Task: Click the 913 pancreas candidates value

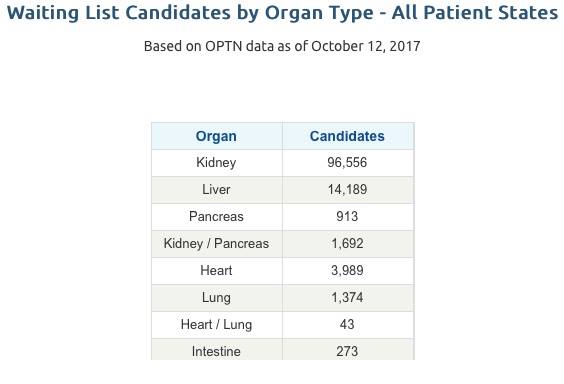Action: pyautogui.click(x=347, y=216)
